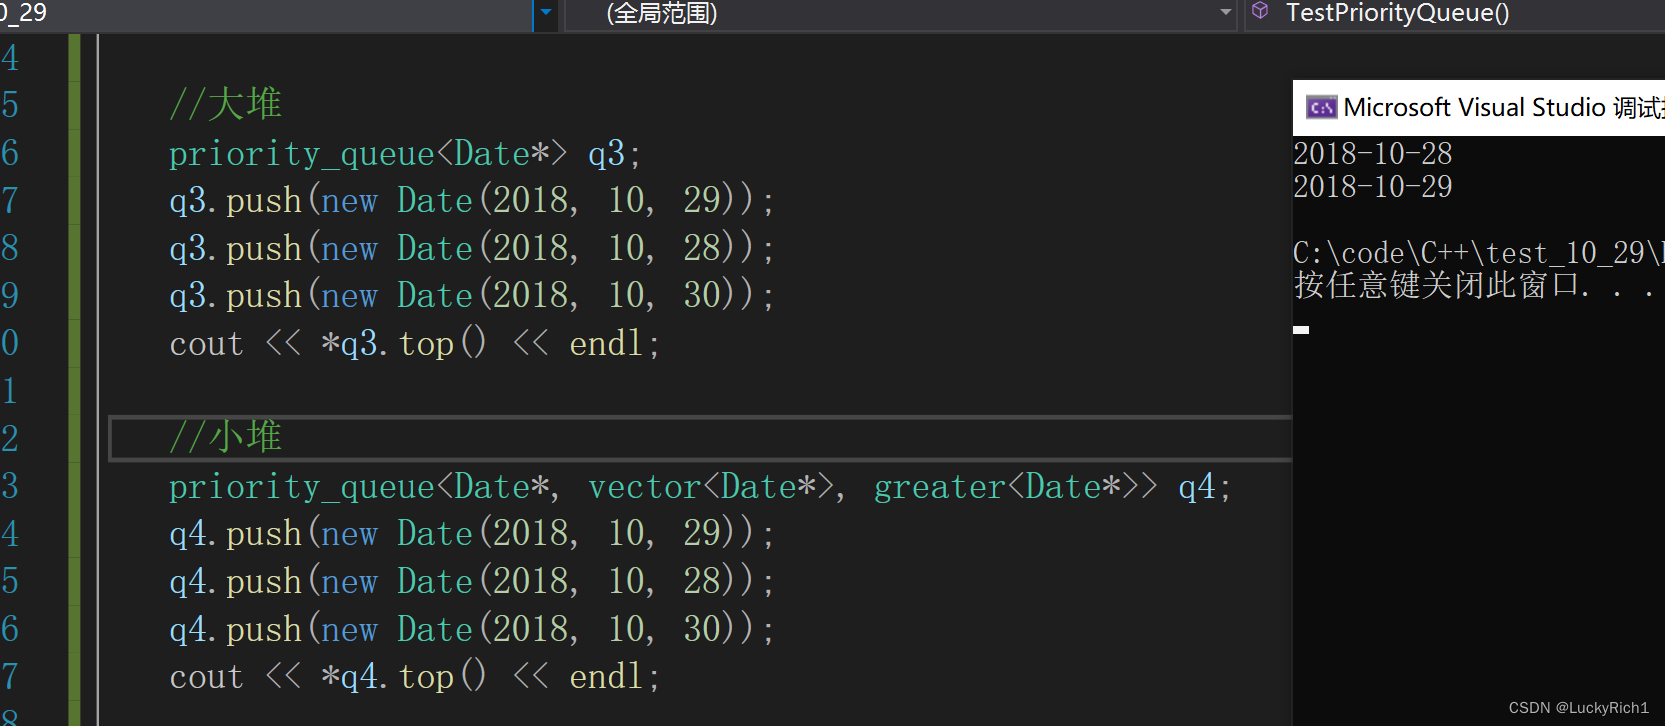Click the cout *q3.top() line
Viewport: 1665px width, 726px height.
point(415,344)
